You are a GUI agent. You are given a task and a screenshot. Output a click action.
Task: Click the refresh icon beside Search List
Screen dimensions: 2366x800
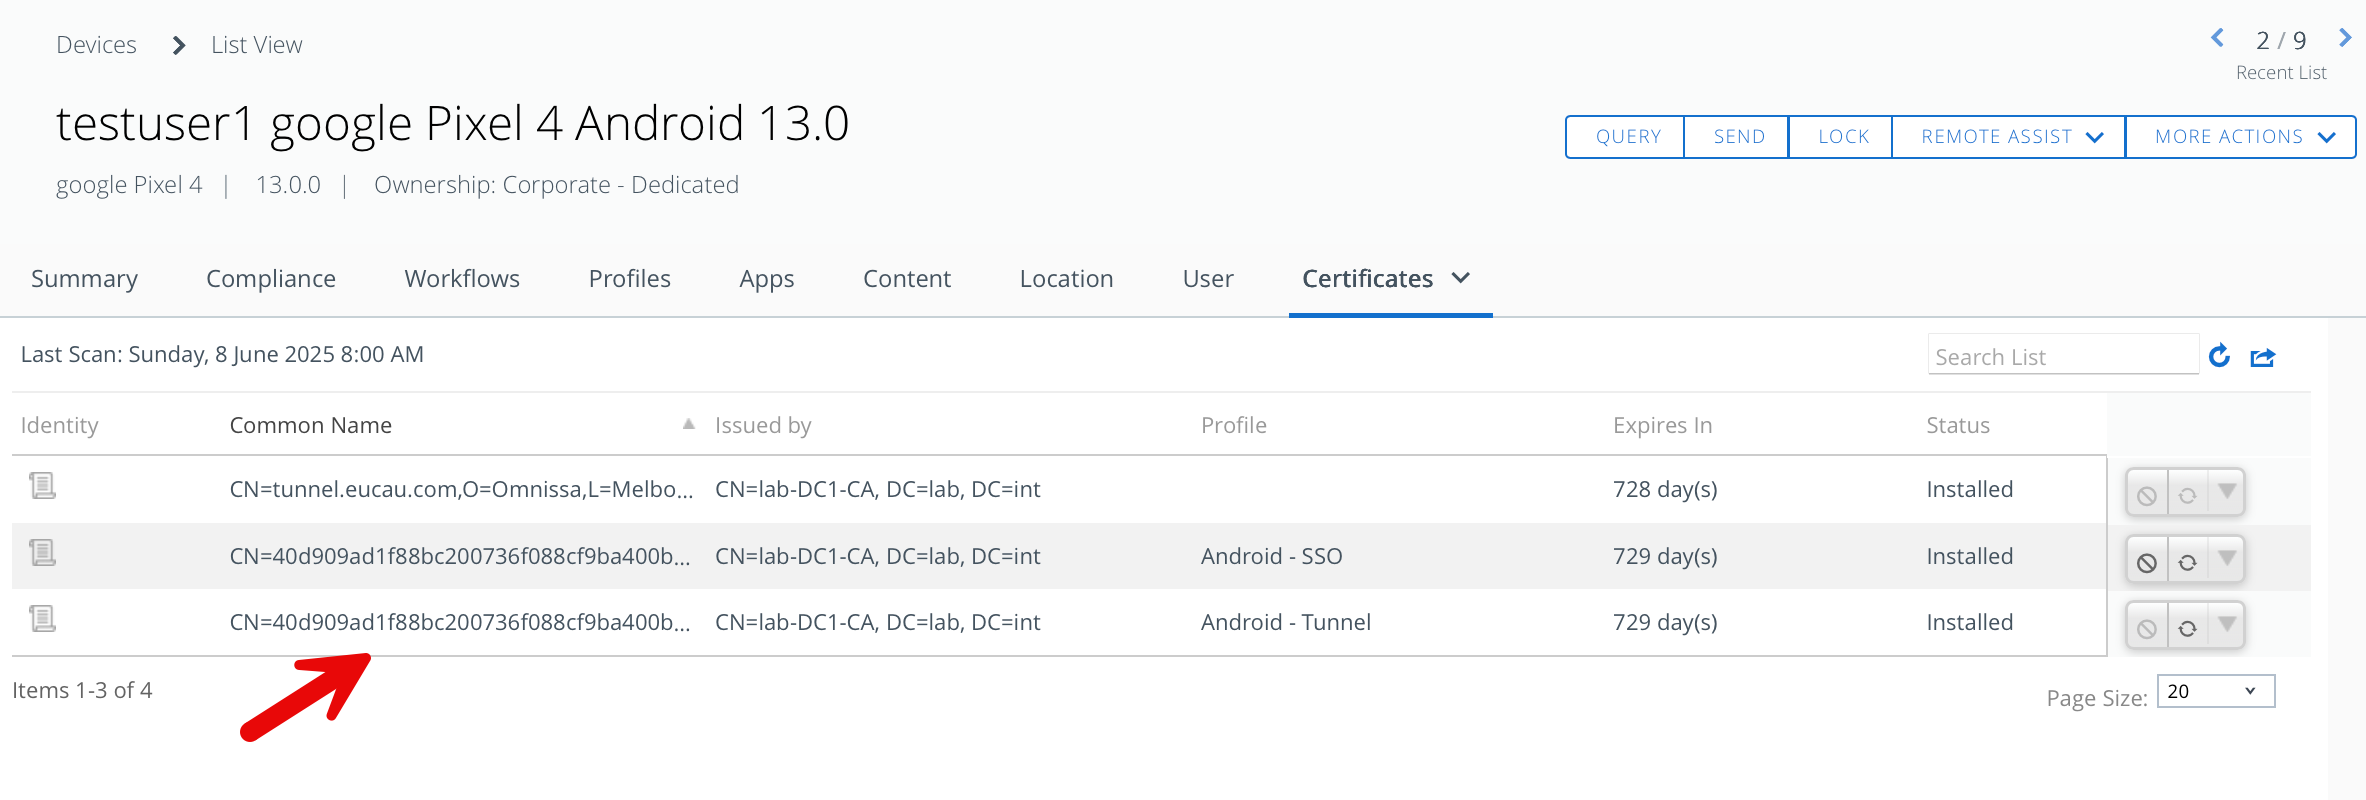tap(2219, 356)
